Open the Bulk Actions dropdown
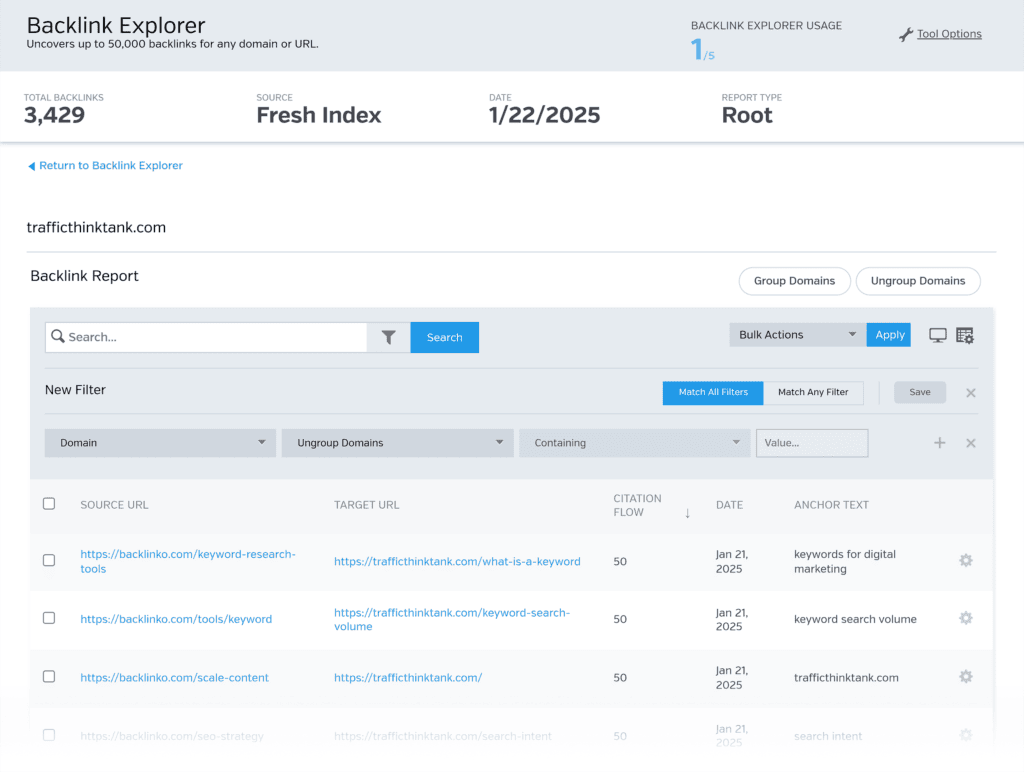Viewport: 1024px width, 772px height. click(x=797, y=335)
